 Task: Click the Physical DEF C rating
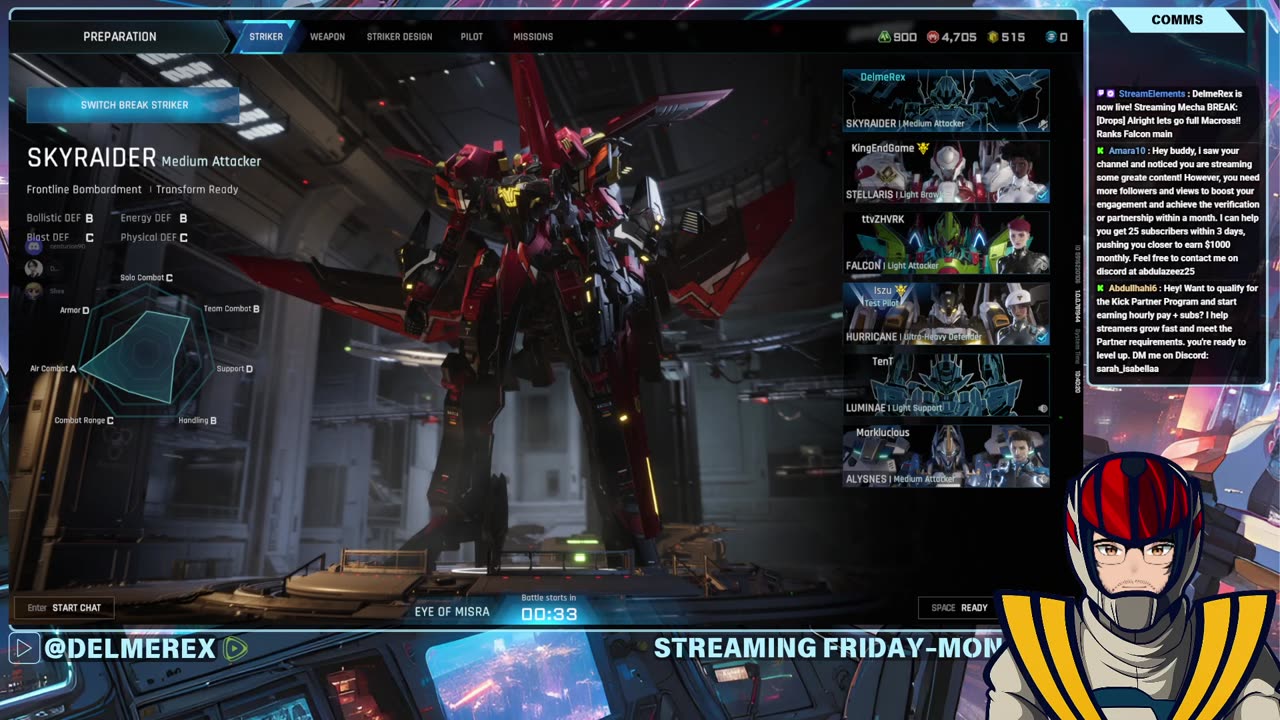pos(154,238)
